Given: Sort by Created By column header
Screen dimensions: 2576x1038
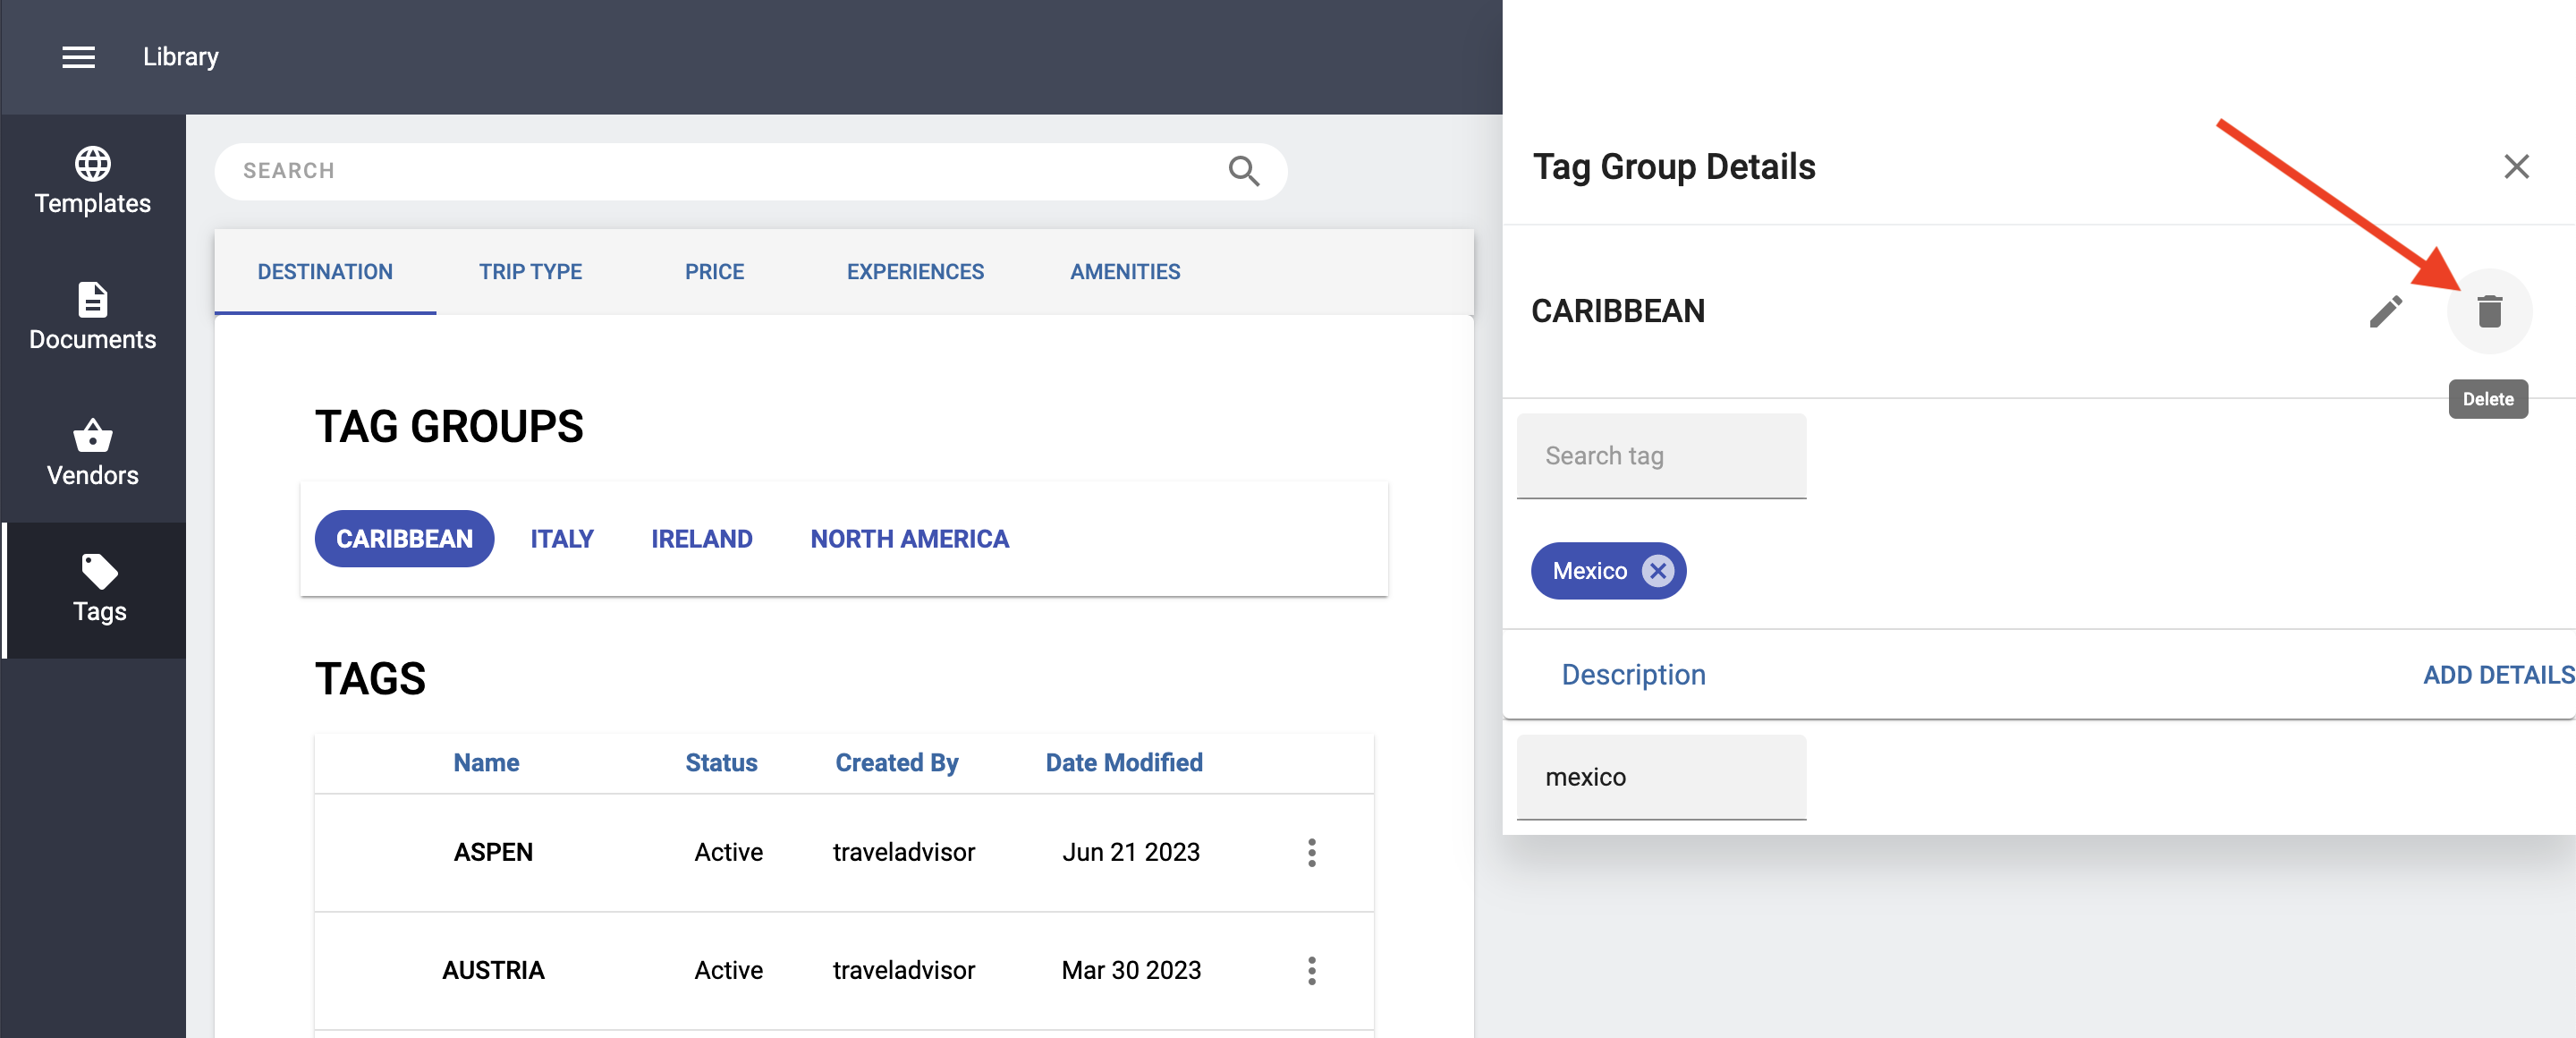Looking at the screenshot, I should pyautogui.click(x=896, y=763).
